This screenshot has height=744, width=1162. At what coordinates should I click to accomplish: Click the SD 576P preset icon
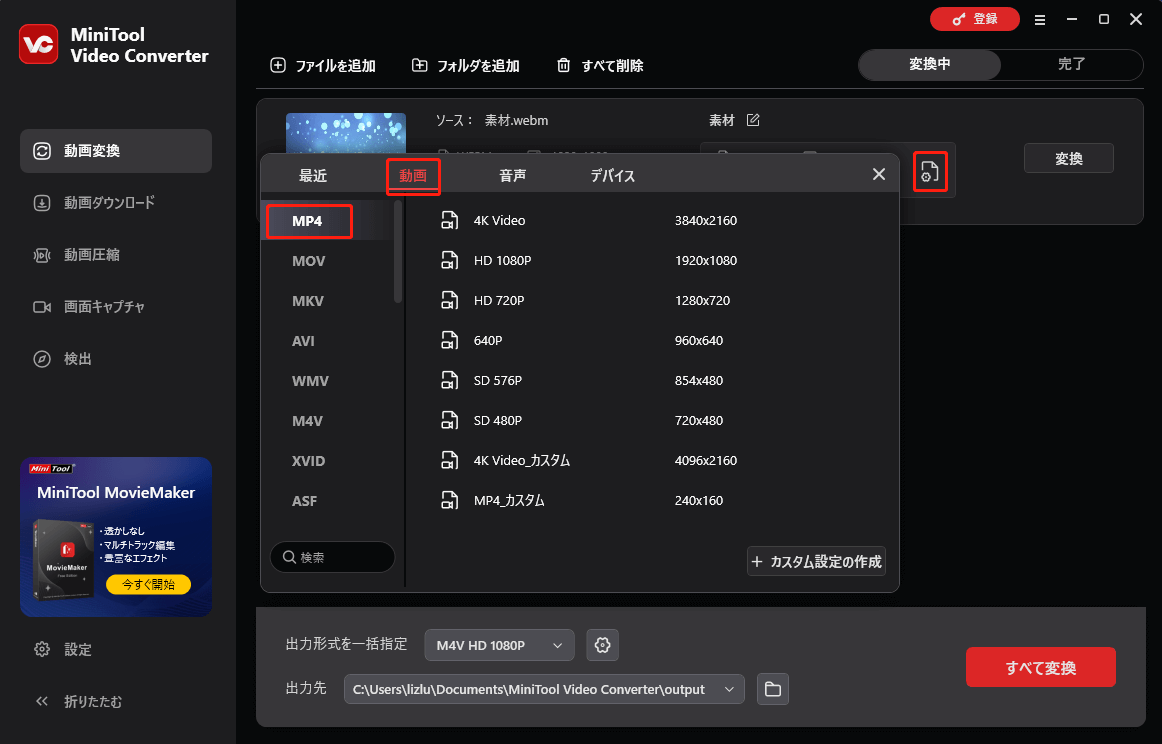[449, 380]
